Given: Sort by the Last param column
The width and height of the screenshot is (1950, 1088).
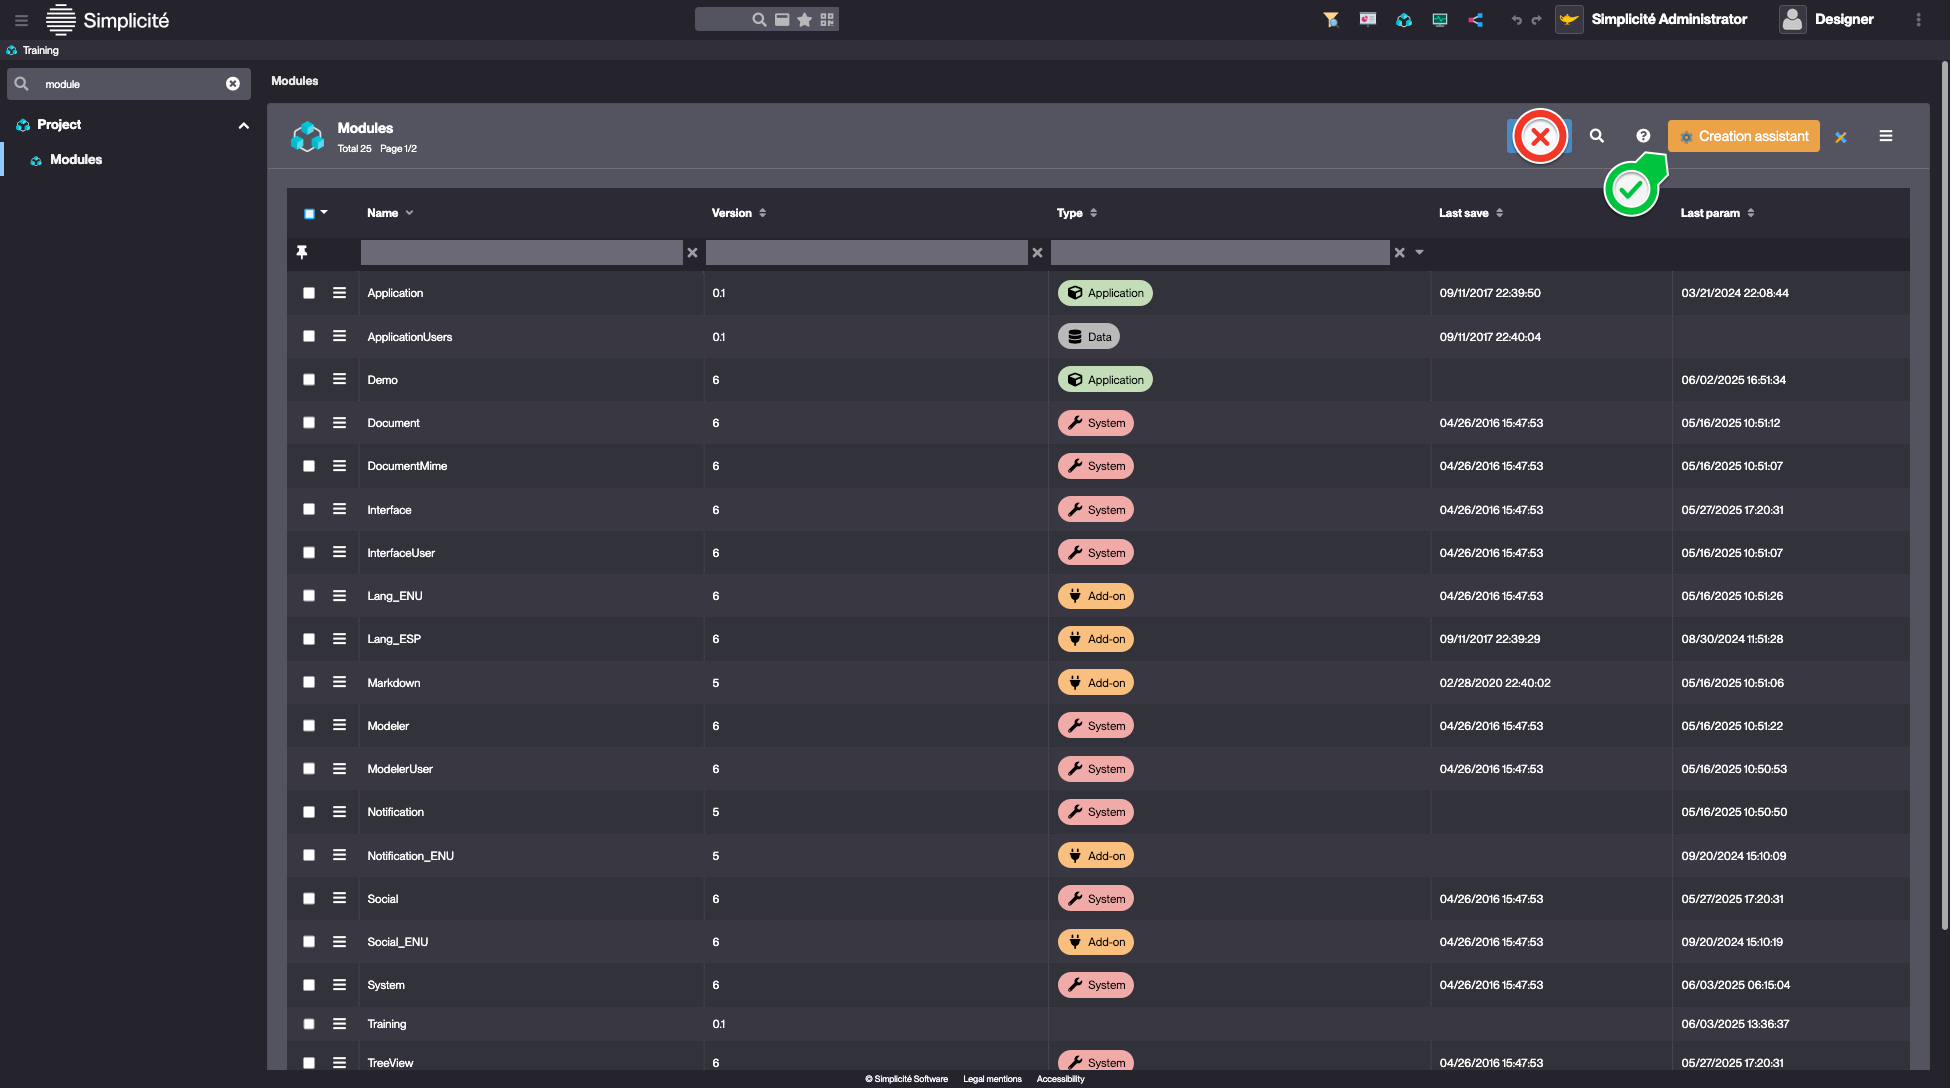Looking at the screenshot, I should [x=1717, y=213].
